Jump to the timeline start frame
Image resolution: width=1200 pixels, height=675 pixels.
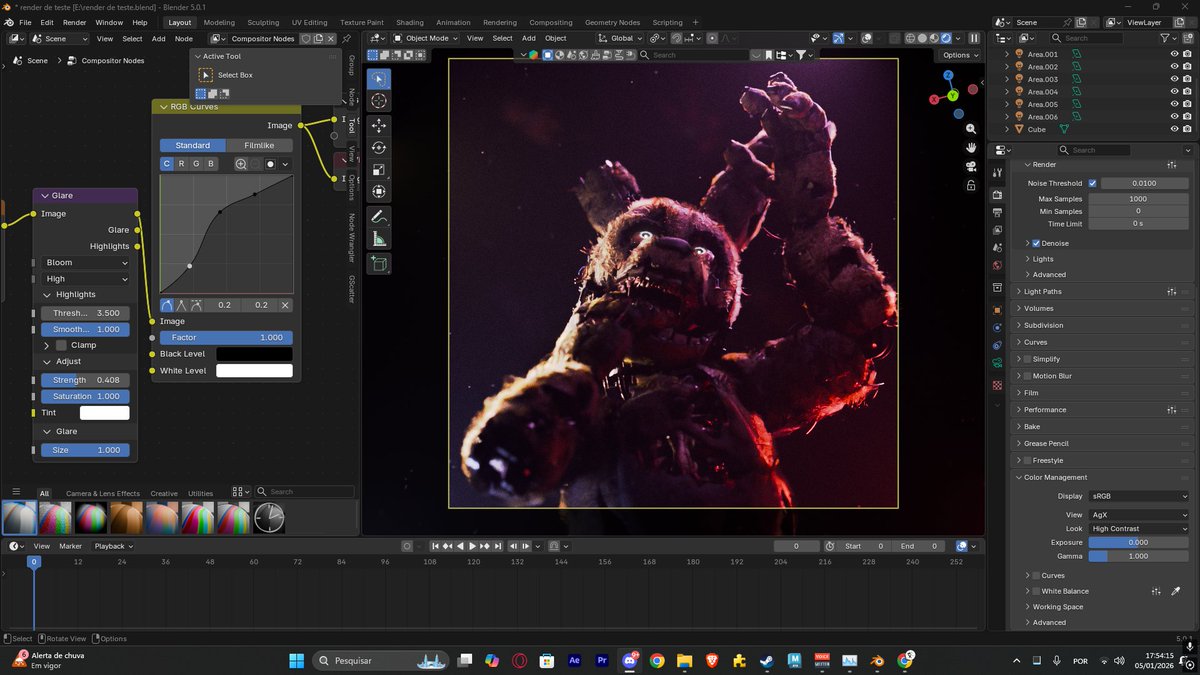[x=436, y=546]
